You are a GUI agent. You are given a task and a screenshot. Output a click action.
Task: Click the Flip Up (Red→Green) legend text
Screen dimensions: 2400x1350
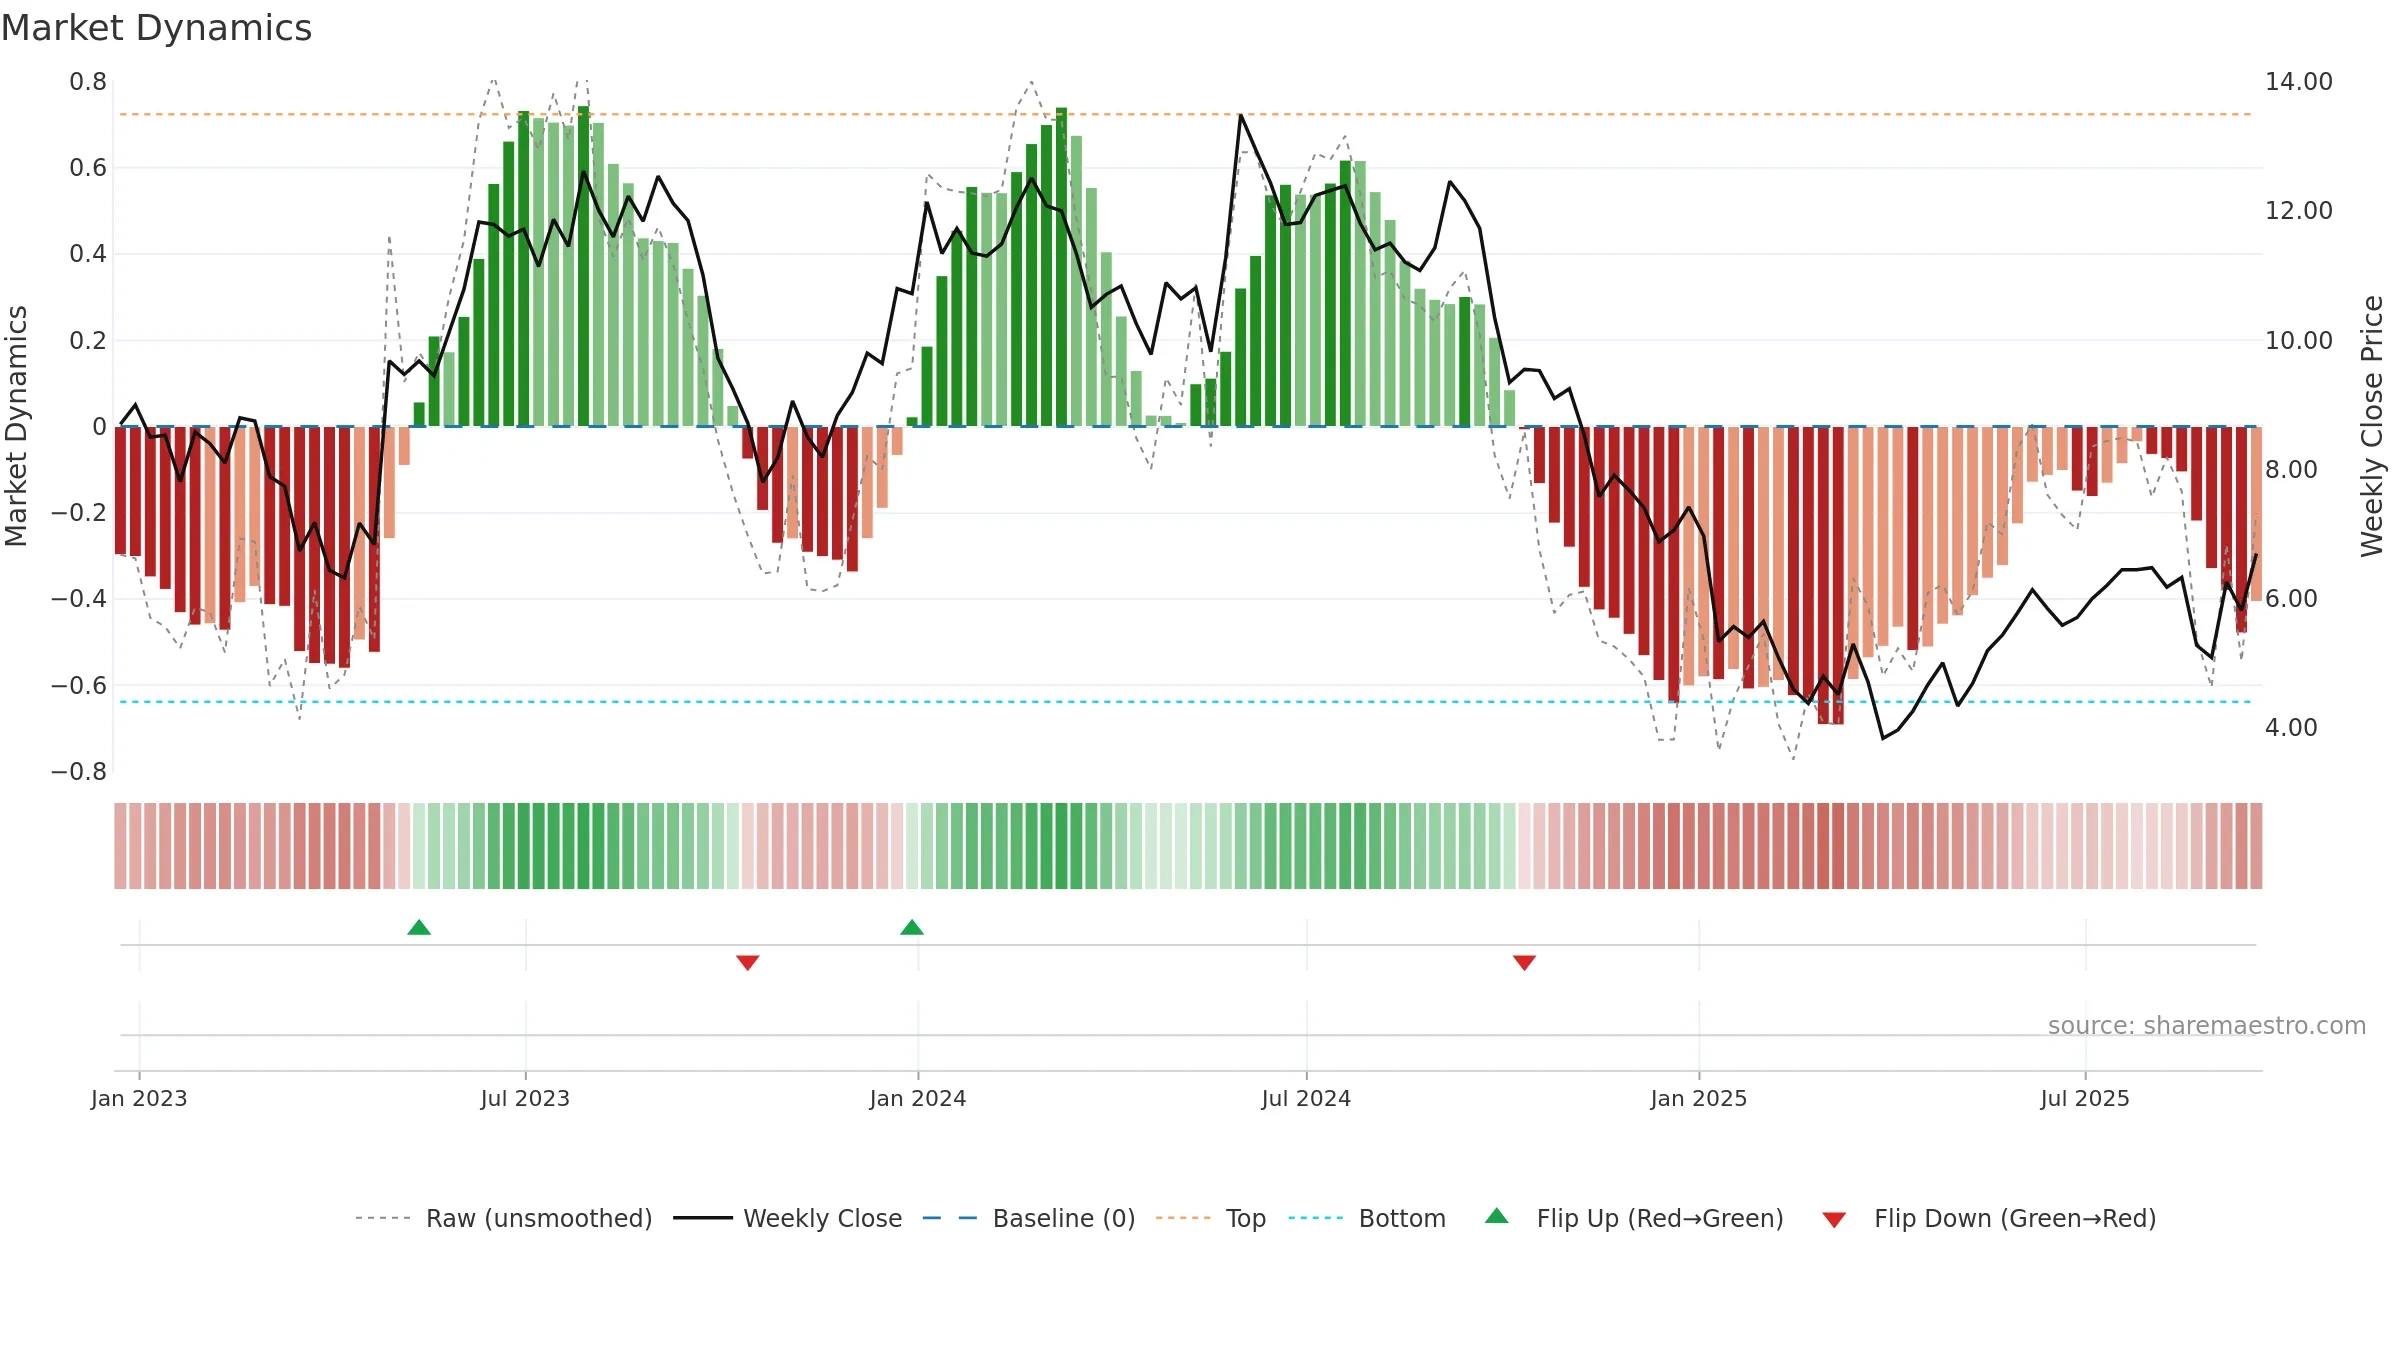point(1659,1218)
